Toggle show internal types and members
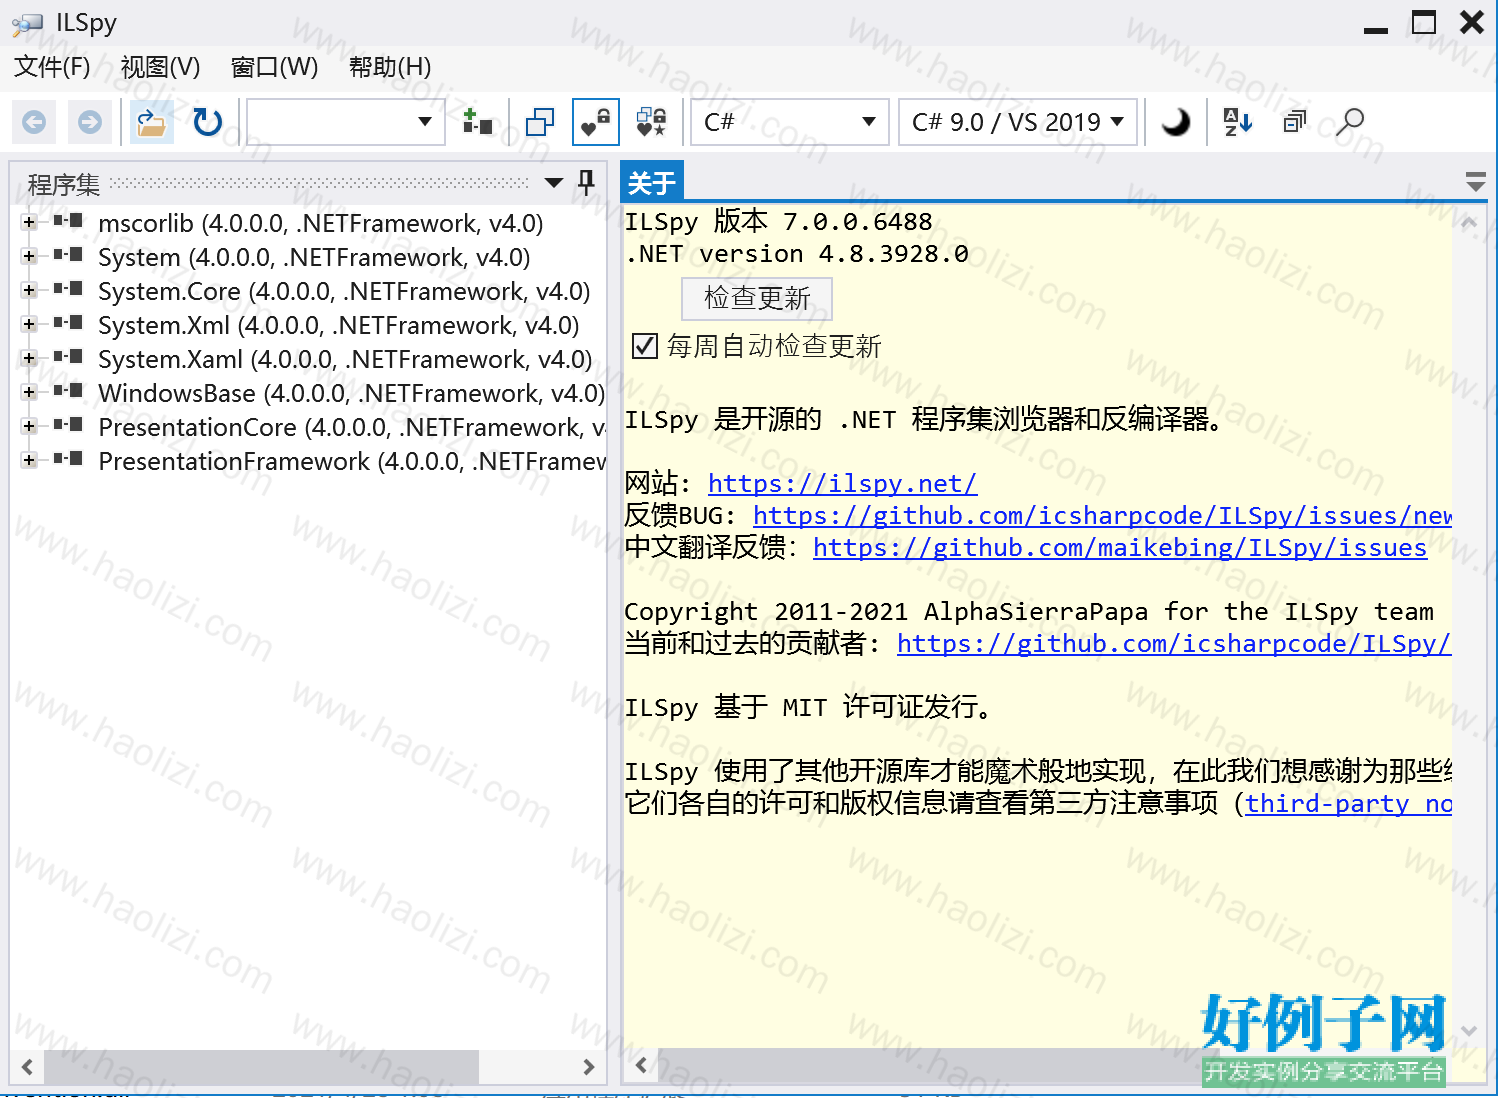 pos(596,122)
